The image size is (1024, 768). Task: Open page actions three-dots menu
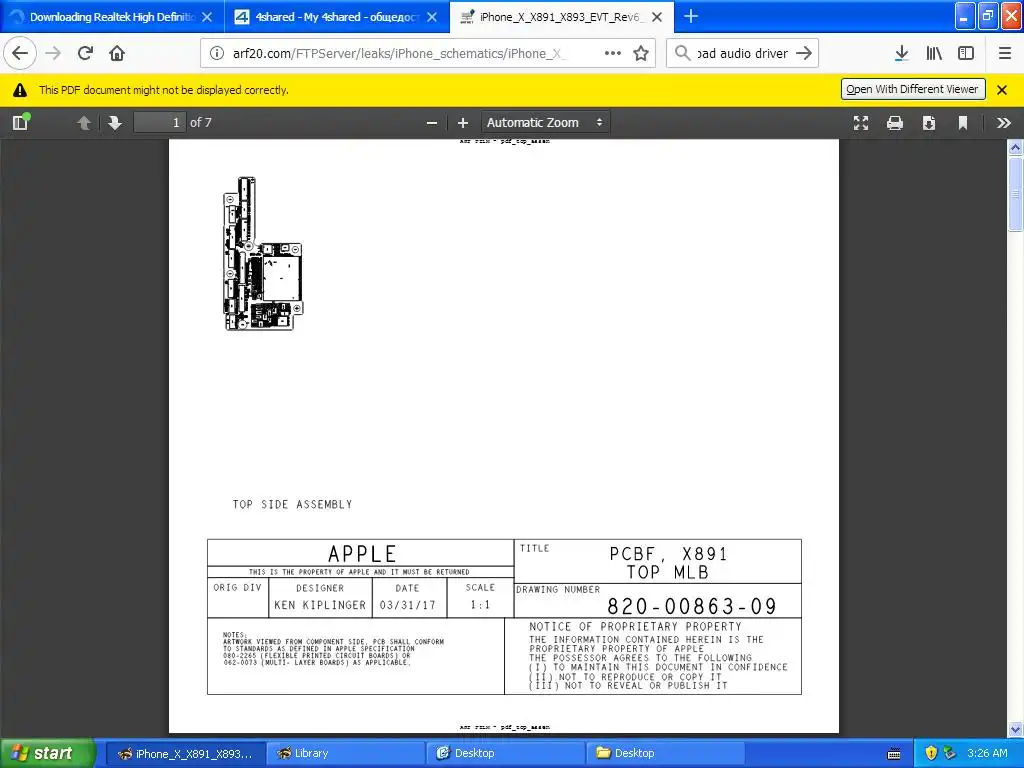pyautogui.click(x=613, y=53)
